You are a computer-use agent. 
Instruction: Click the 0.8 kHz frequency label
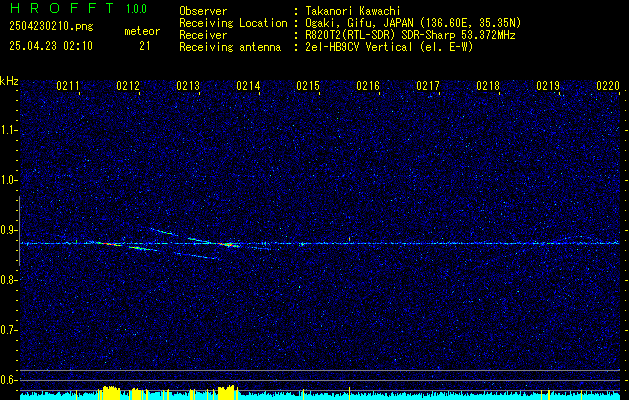8,280
